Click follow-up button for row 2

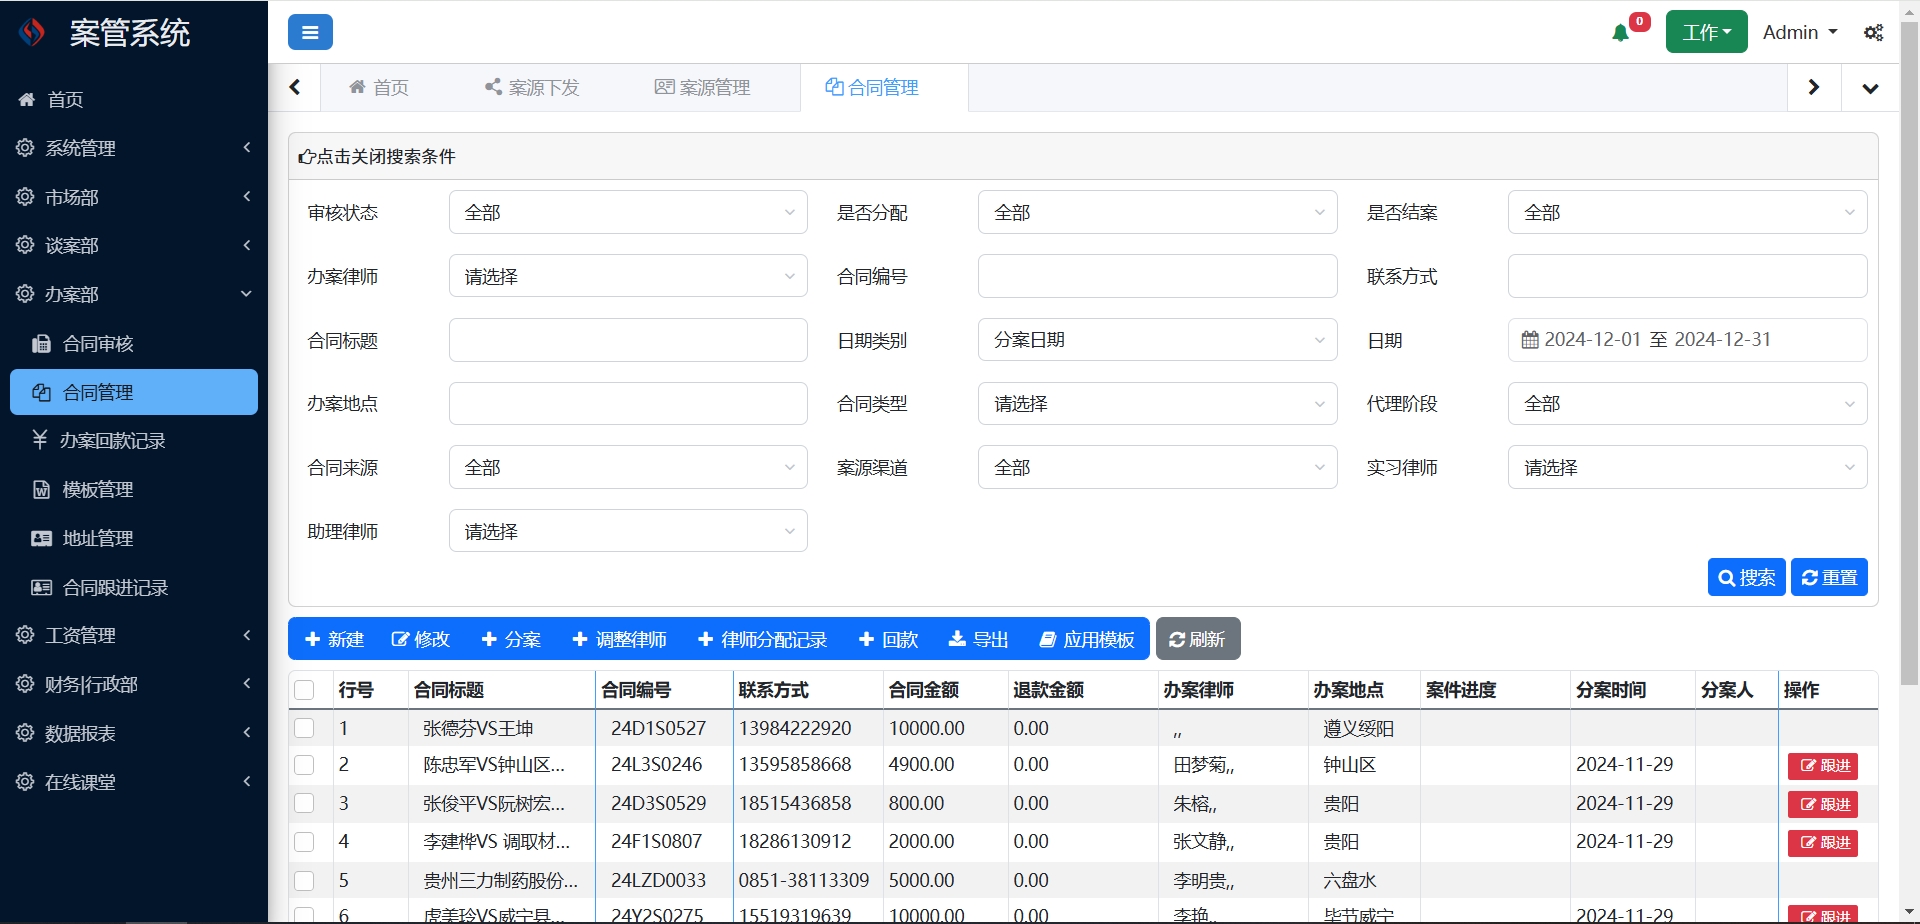click(x=1823, y=766)
